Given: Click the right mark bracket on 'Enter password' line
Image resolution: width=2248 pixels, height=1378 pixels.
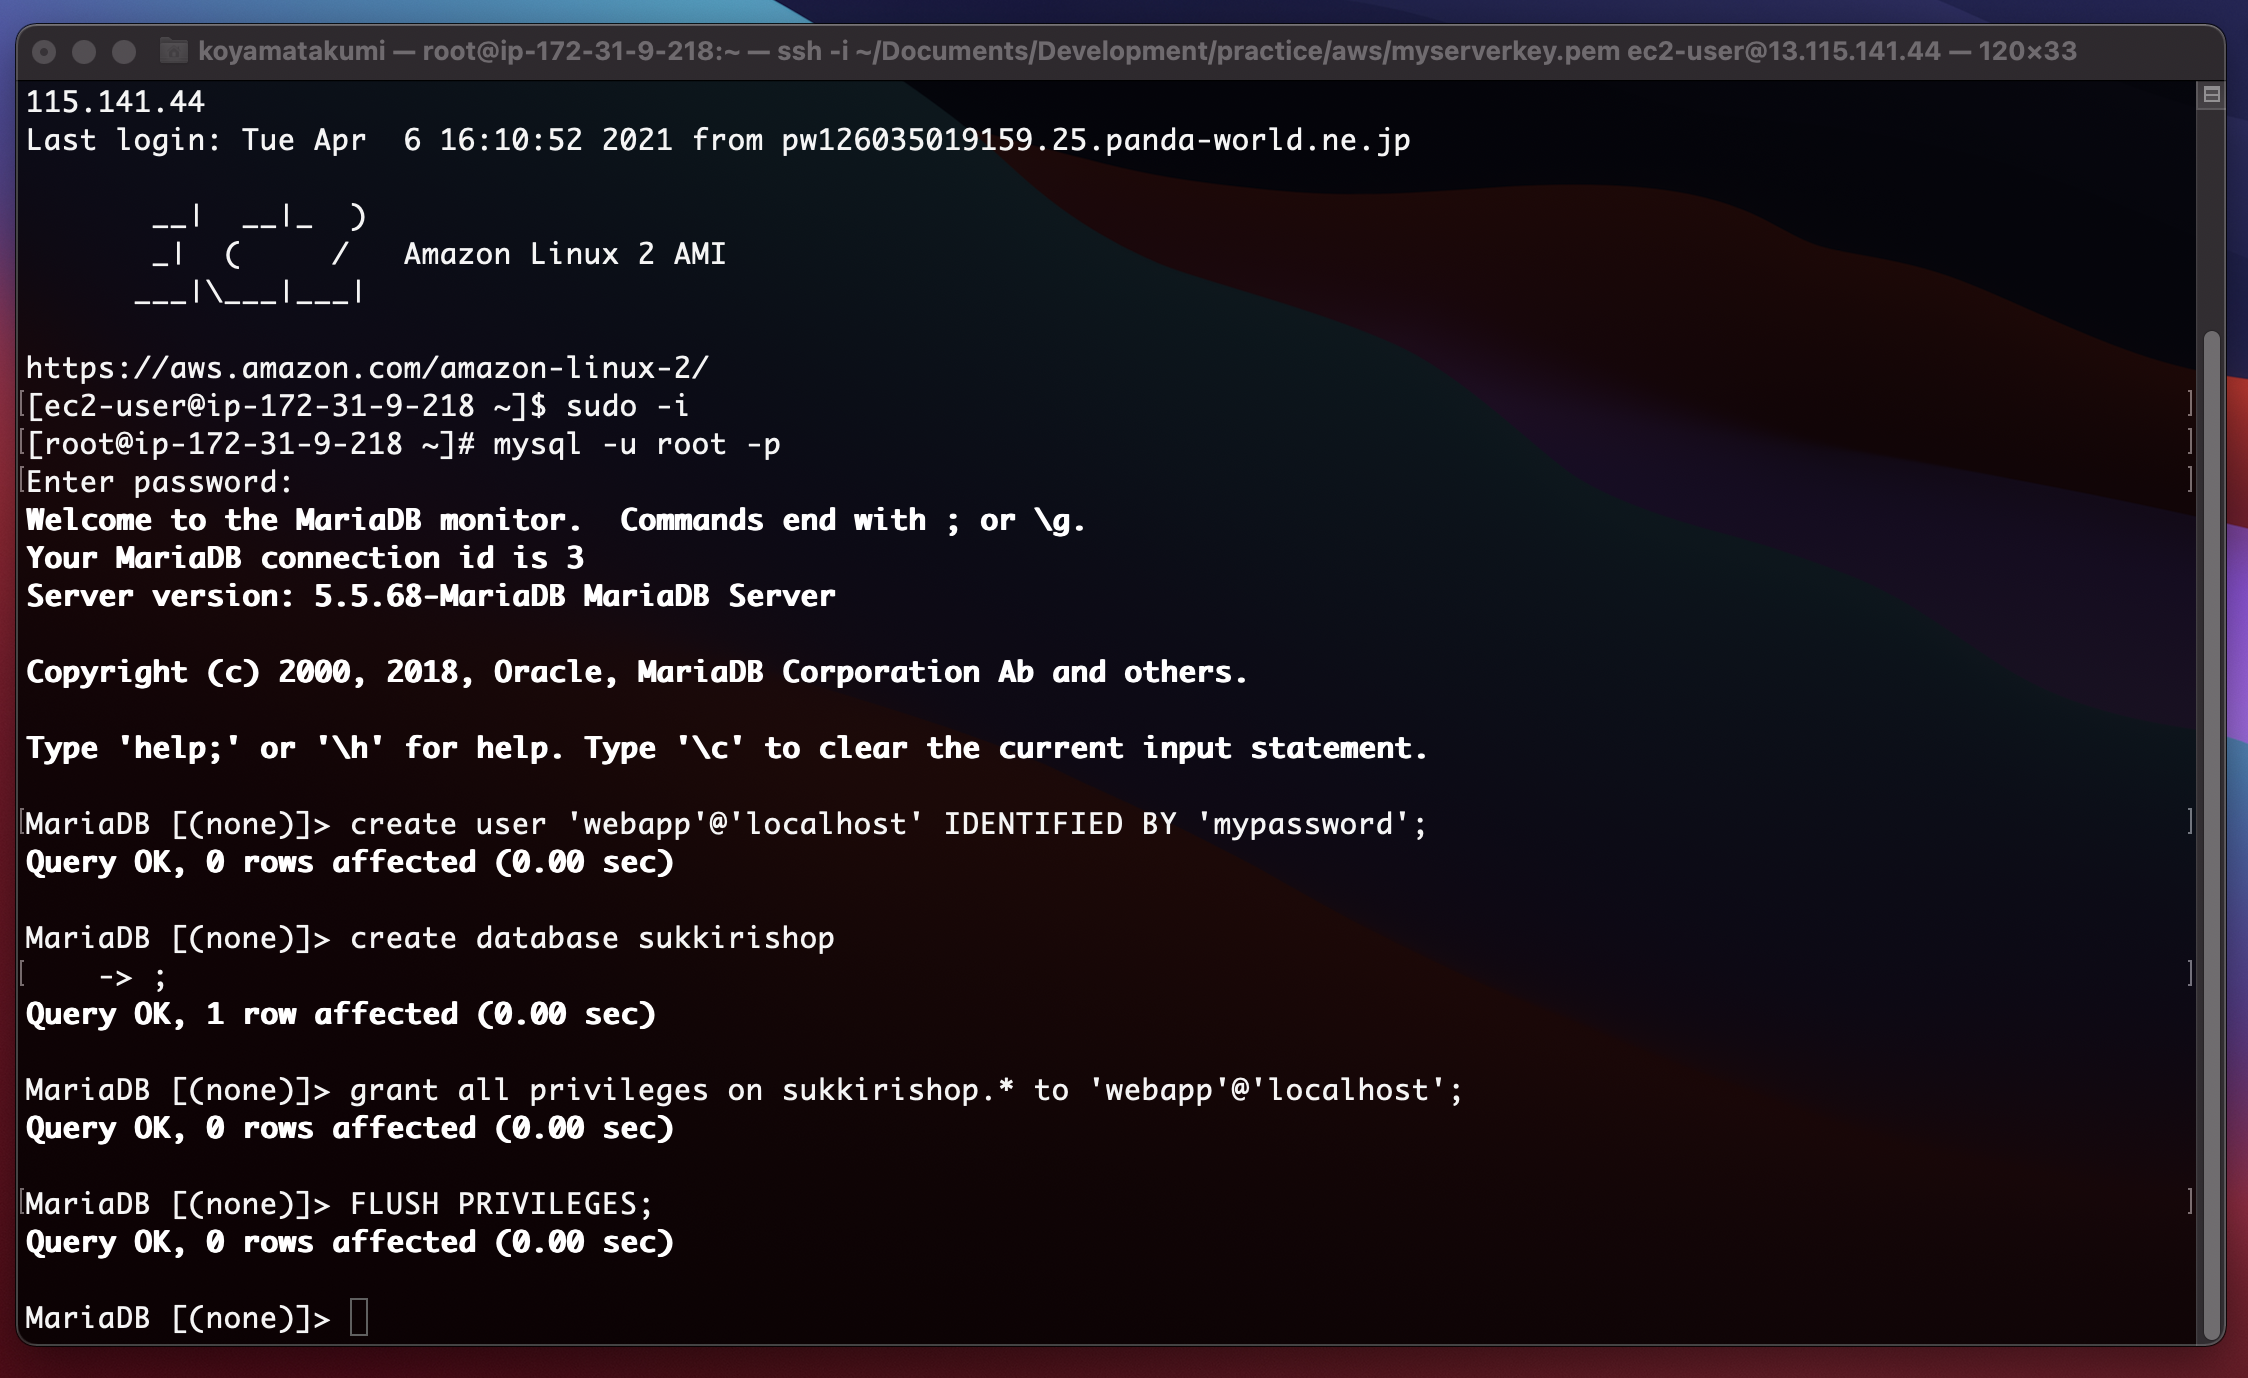Looking at the screenshot, I should click(x=2189, y=479).
